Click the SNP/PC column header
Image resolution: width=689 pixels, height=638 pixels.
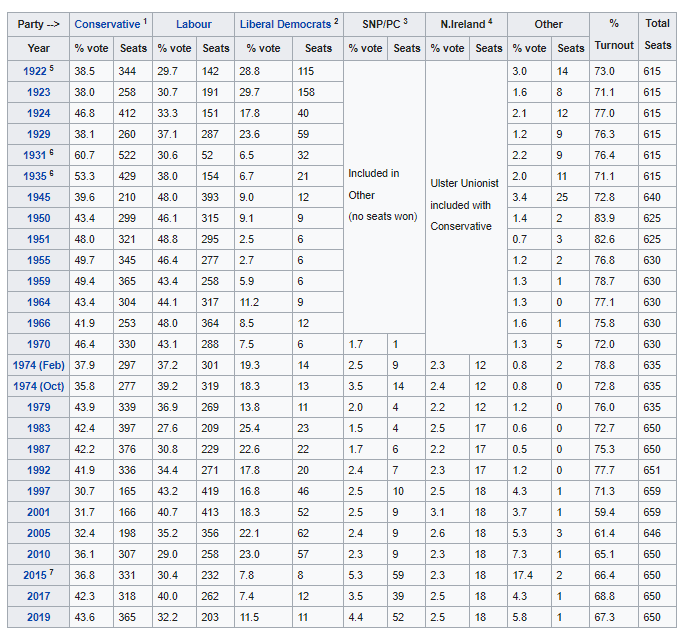(x=384, y=25)
